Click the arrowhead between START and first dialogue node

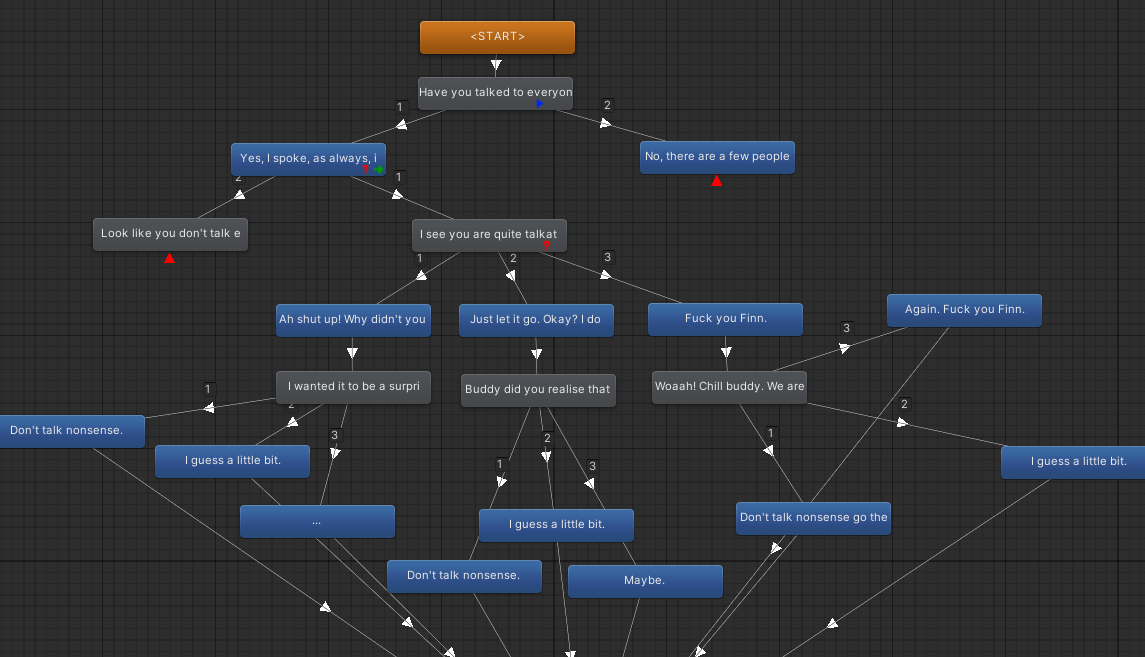[x=497, y=66]
